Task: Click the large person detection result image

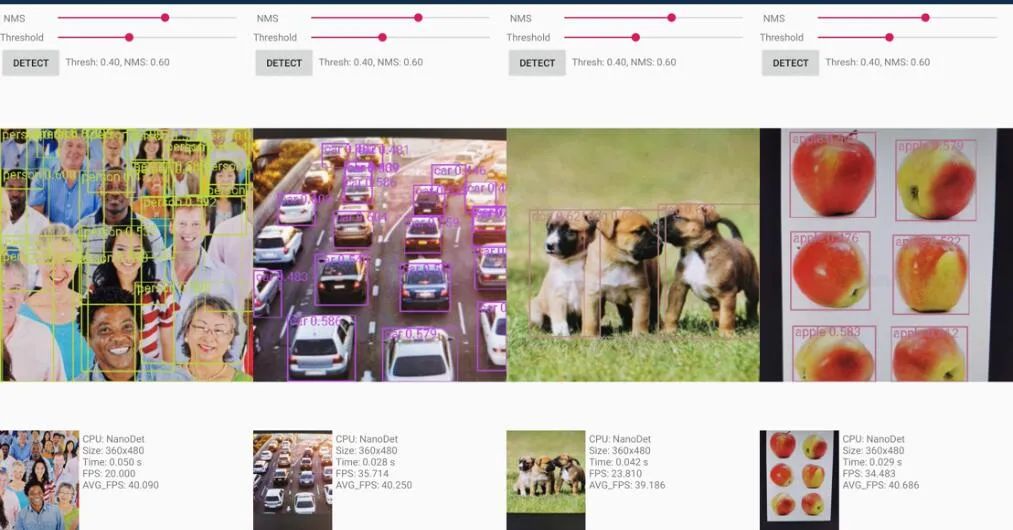Action: coord(127,255)
